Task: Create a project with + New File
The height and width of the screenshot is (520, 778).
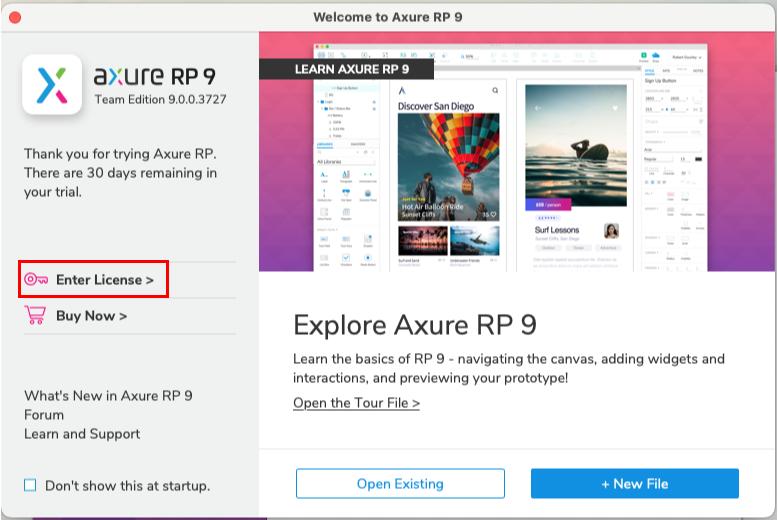Action: tap(634, 484)
